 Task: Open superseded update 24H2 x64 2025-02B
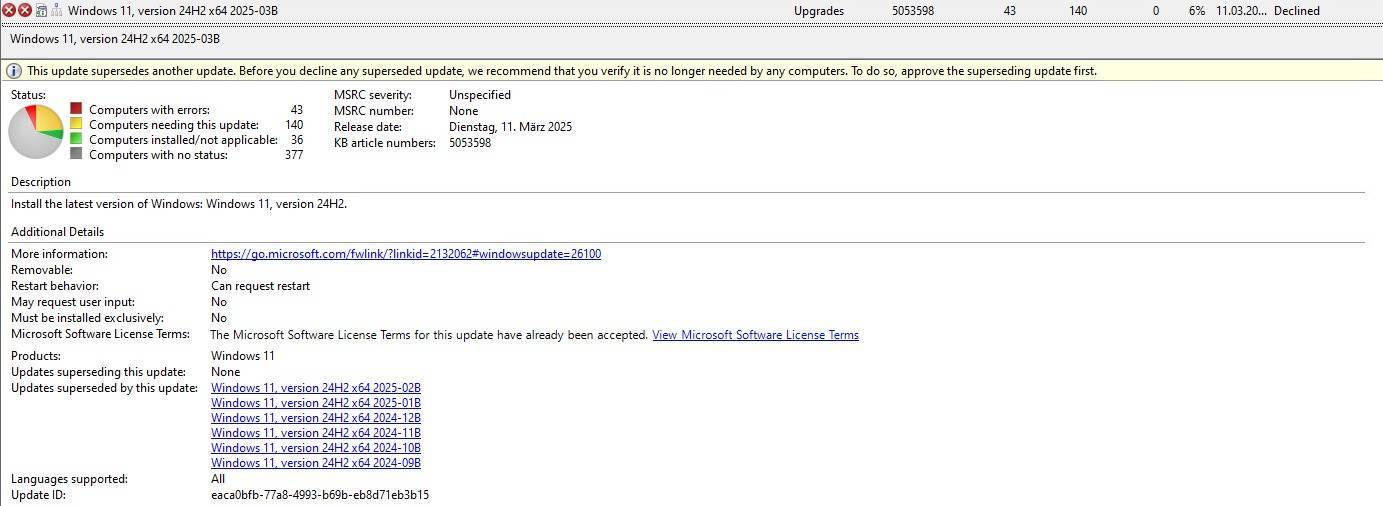tap(315, 388)
